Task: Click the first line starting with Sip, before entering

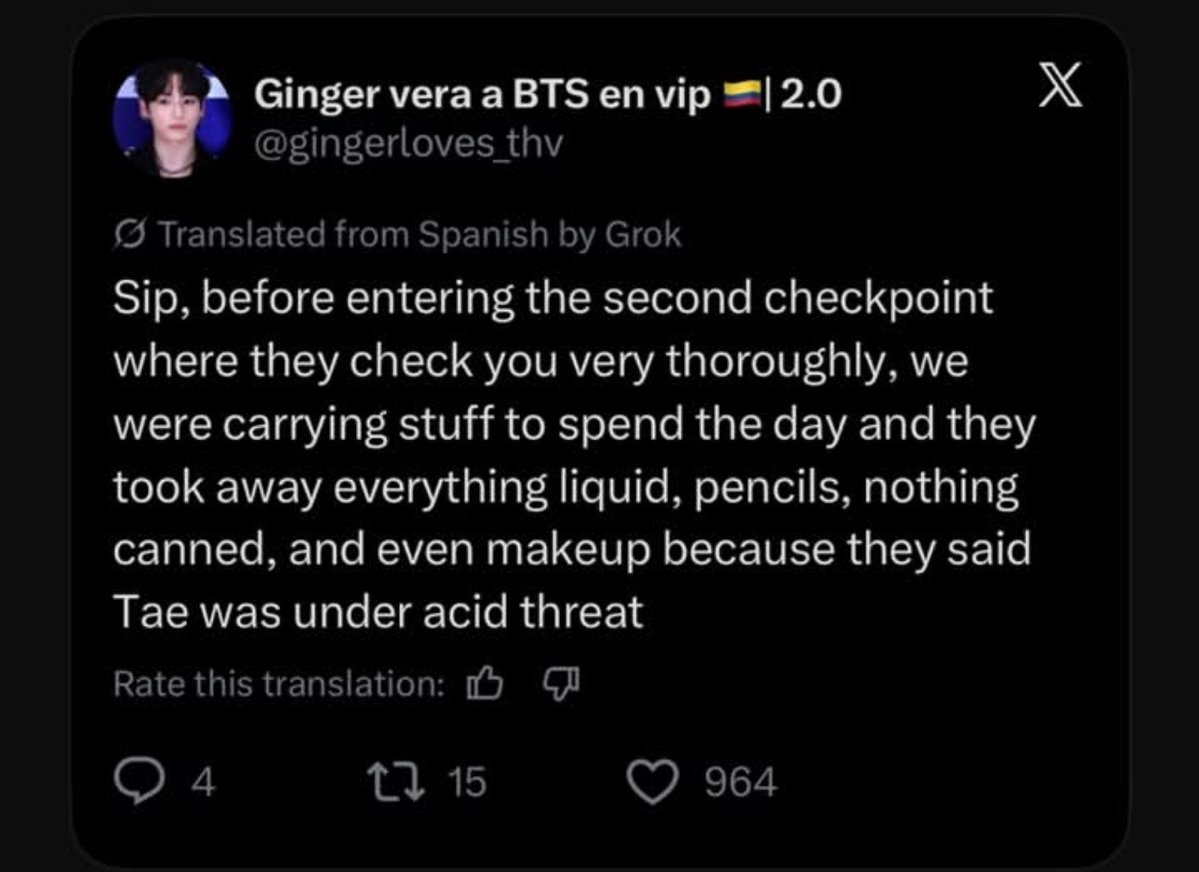Action: pyautogui.click(x=554, y=298)
